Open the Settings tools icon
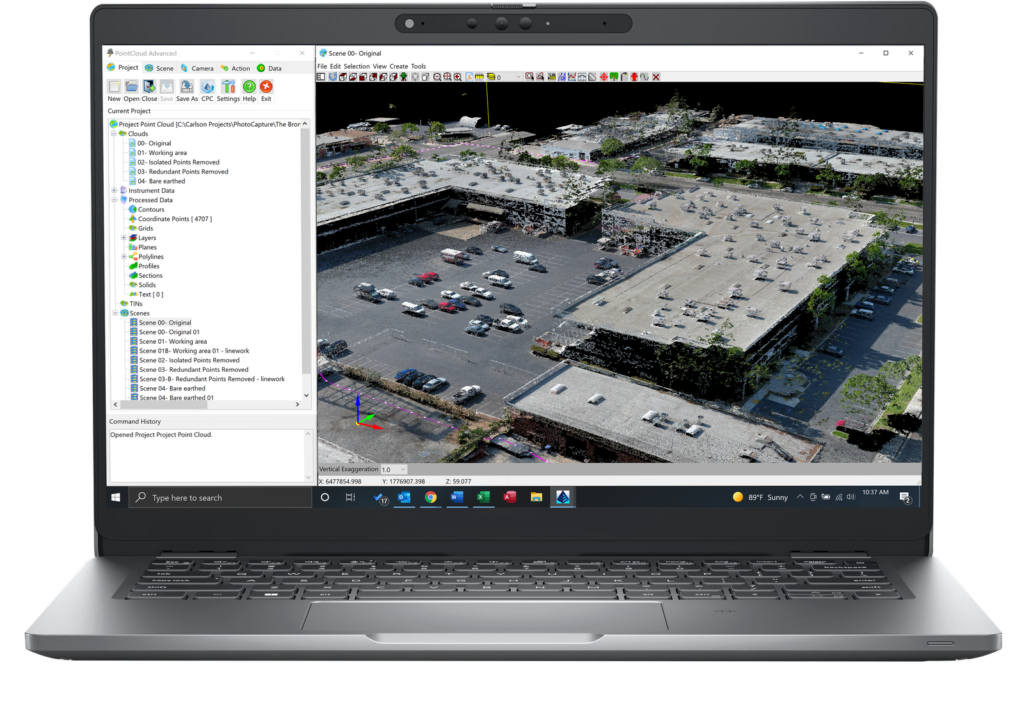 click(x=228, y=86)
